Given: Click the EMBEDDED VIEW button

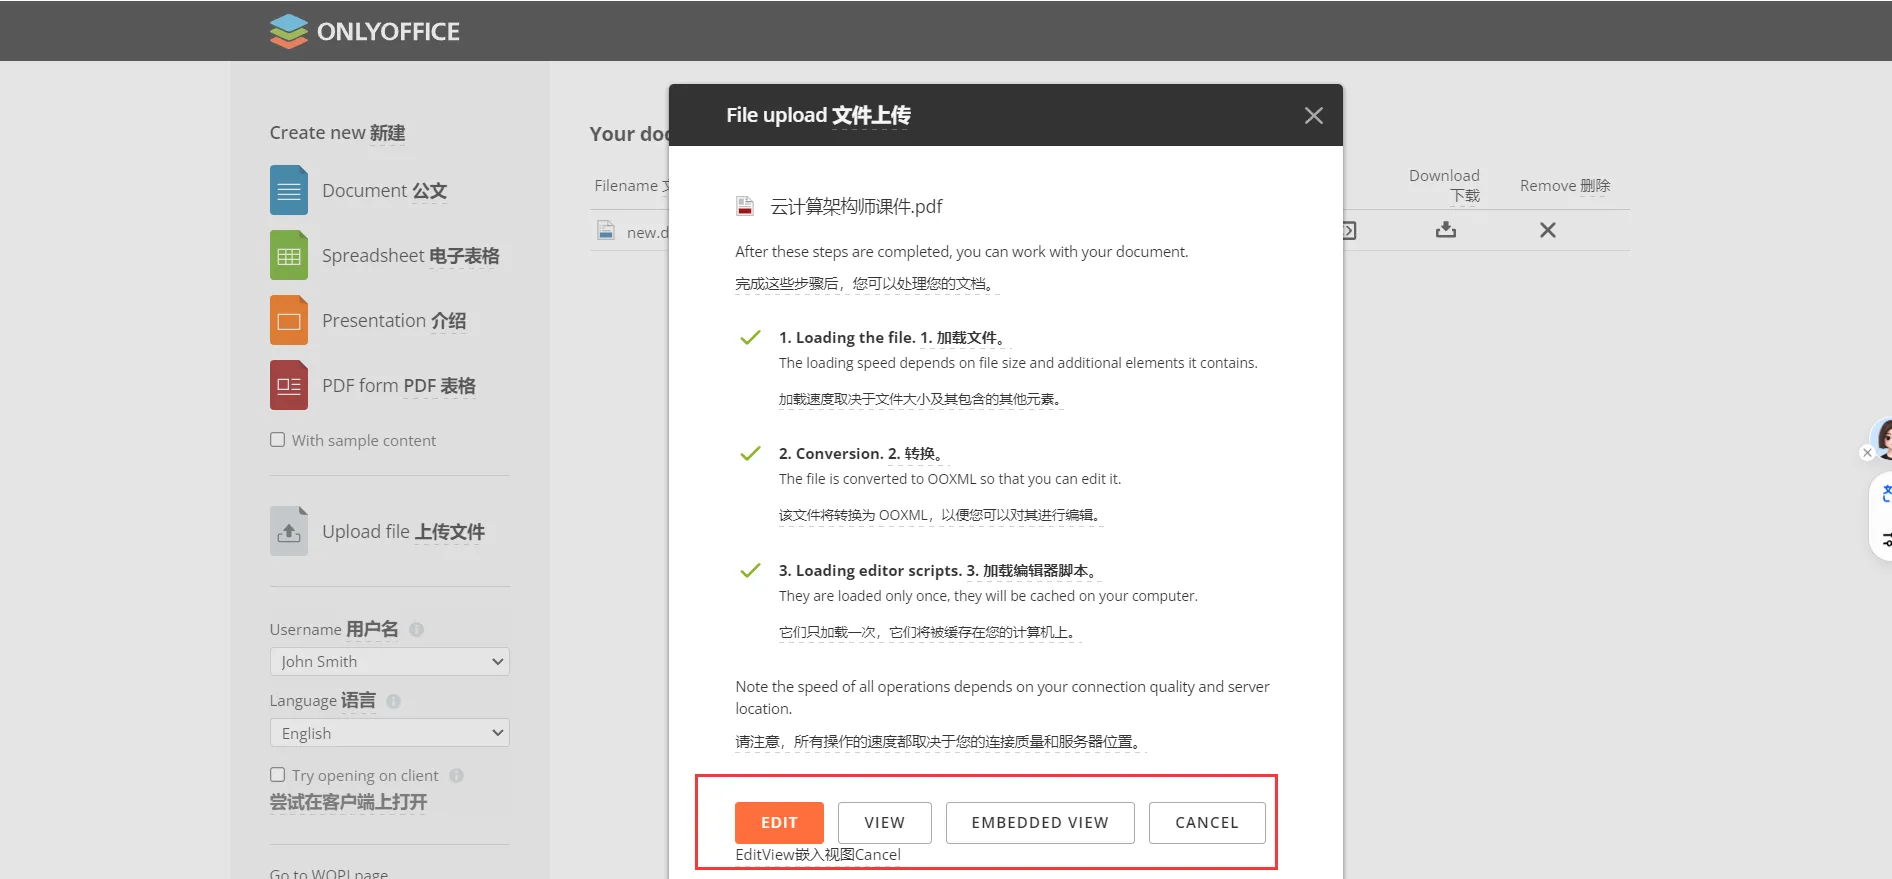Looking at the screenshot, I should pyautogui.click(x=1040, y=823).
